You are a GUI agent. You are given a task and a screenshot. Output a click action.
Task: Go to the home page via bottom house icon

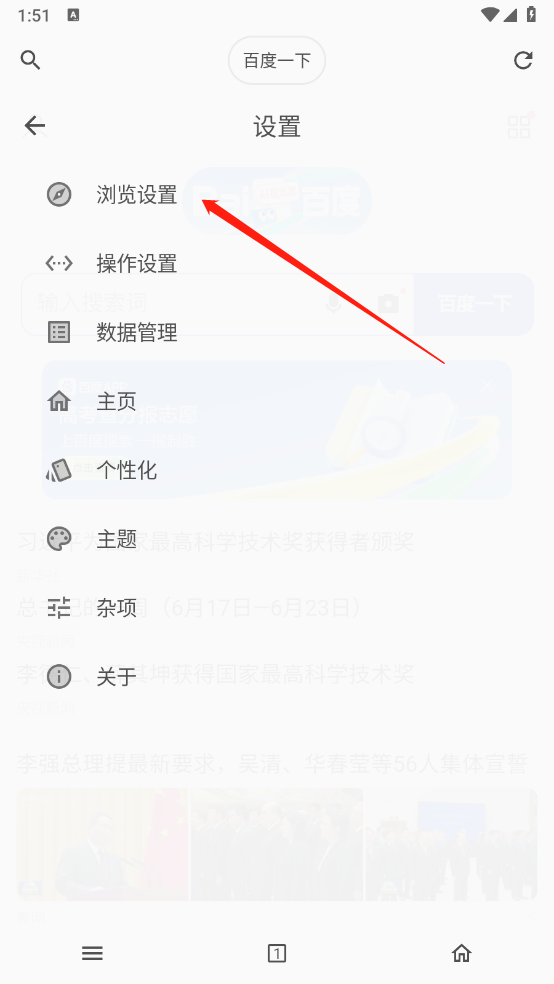click(461, 953)
